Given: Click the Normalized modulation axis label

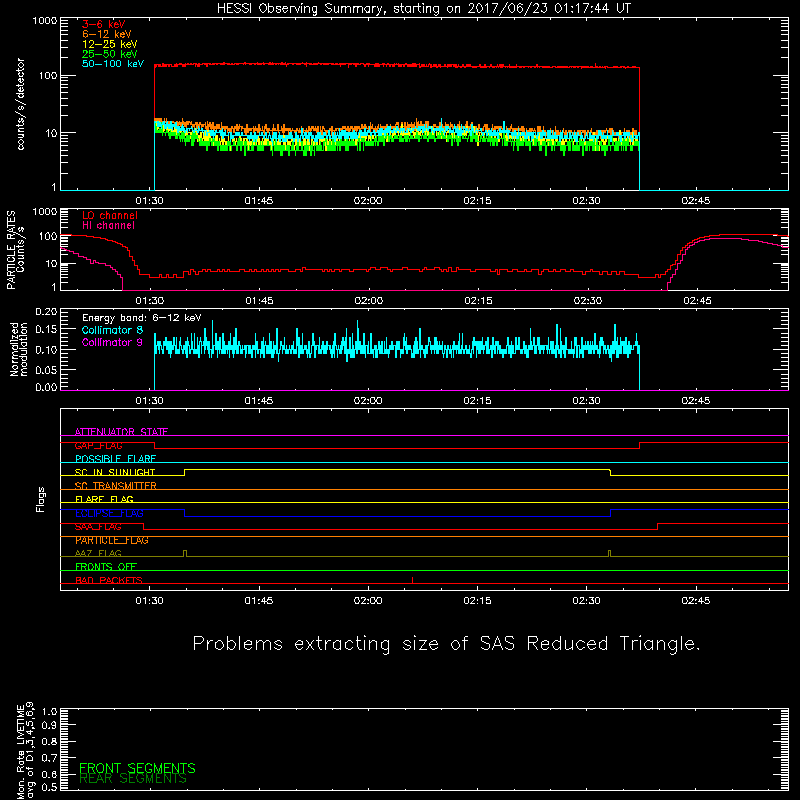Looking at the screenshot, I should 19,349.
